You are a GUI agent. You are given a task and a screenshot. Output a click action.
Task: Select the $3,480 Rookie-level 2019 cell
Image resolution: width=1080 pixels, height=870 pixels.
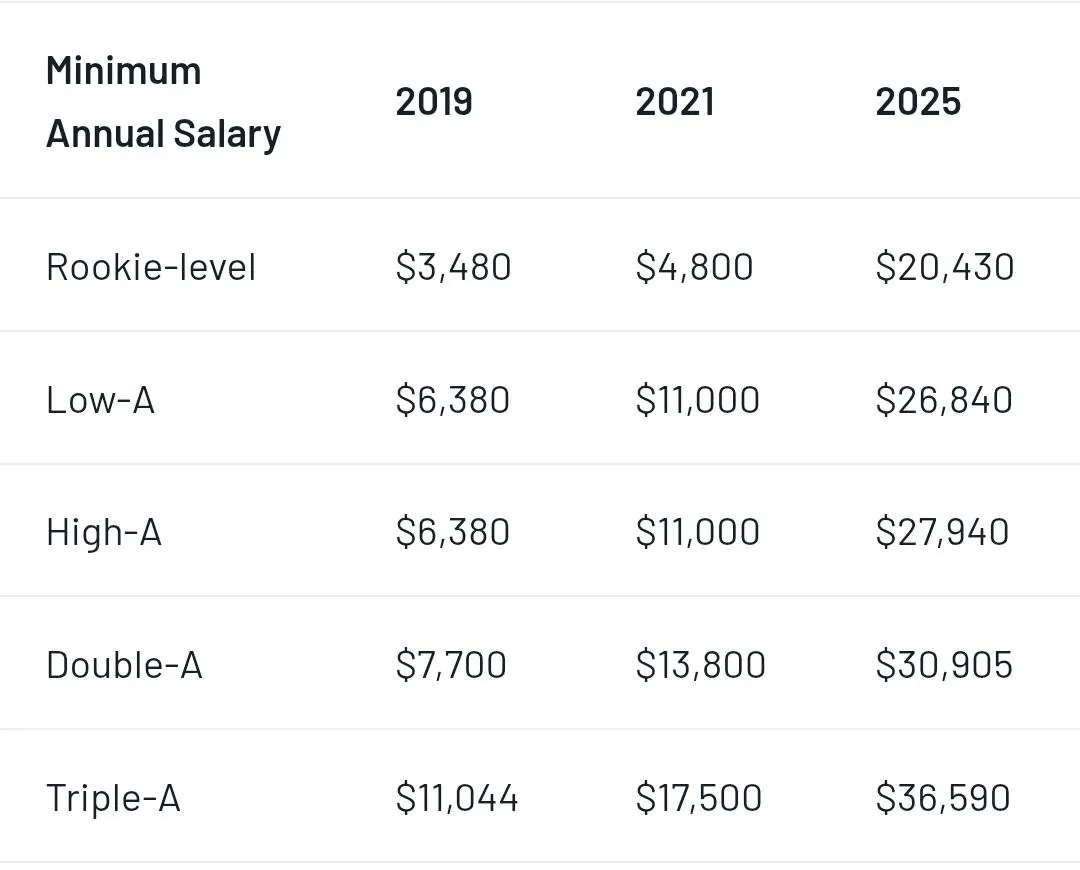[x=453, y=267]
